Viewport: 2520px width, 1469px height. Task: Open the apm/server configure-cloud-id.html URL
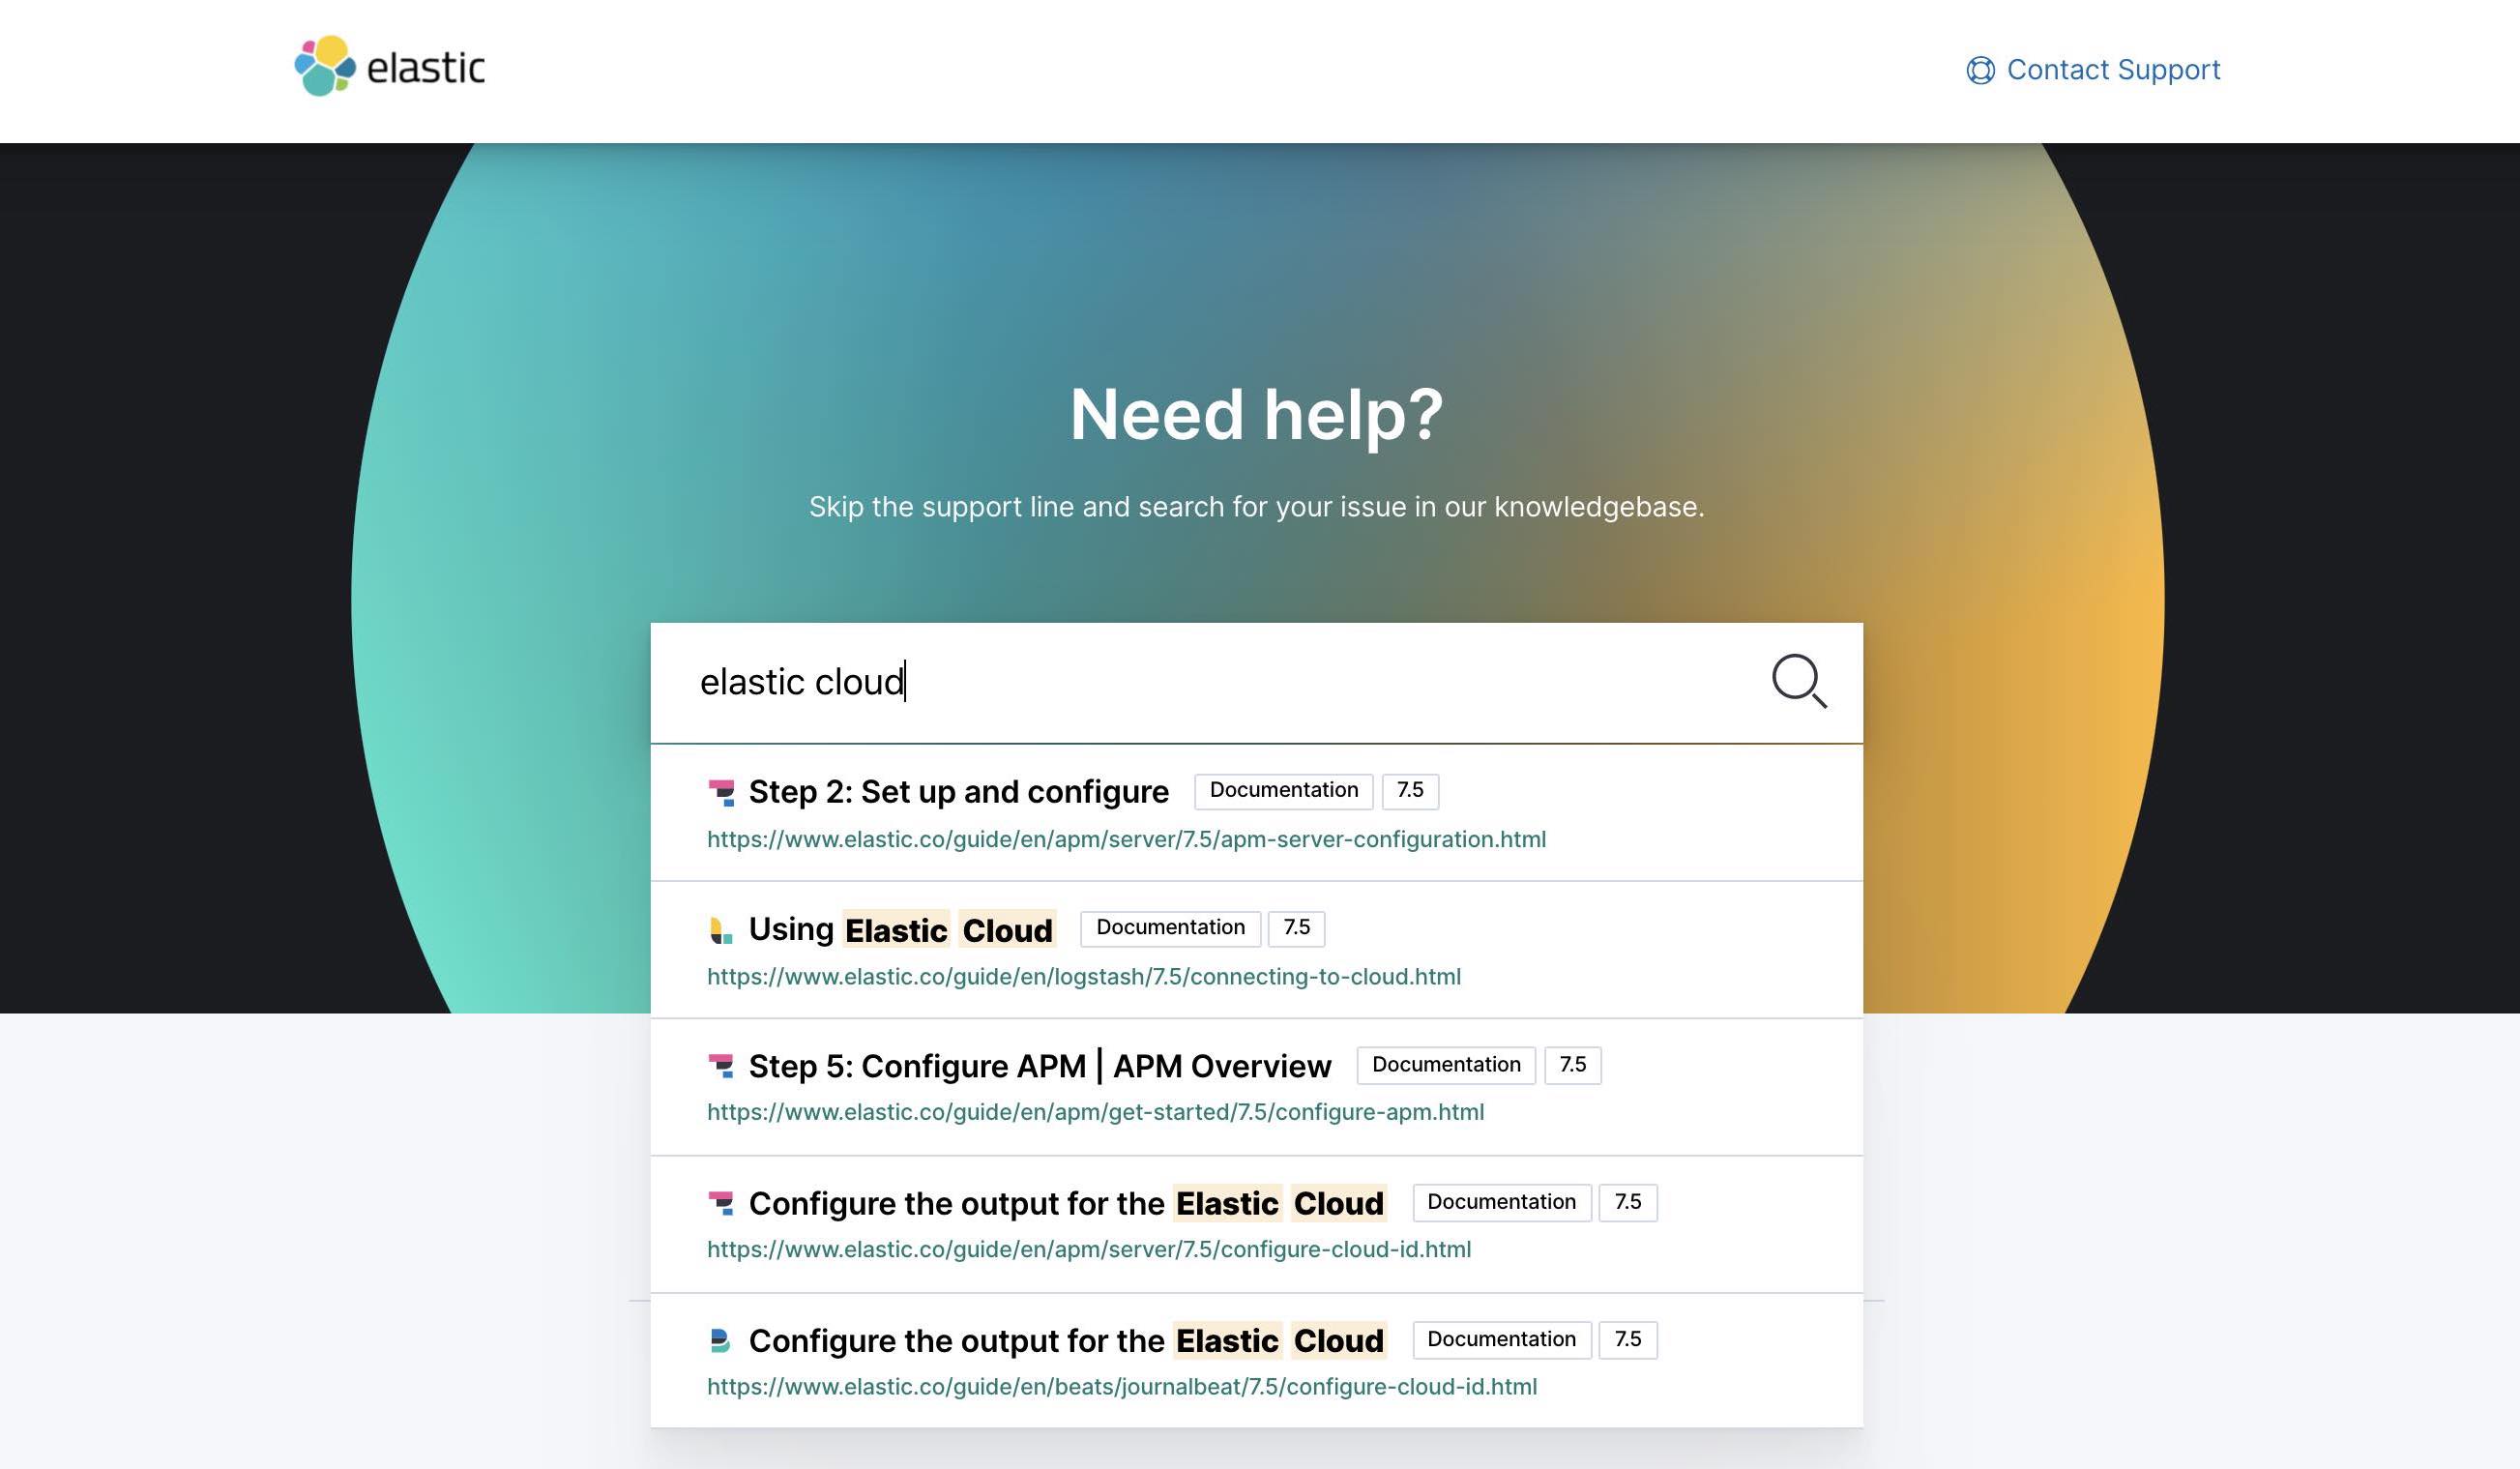click(x=1088, y=1249)
